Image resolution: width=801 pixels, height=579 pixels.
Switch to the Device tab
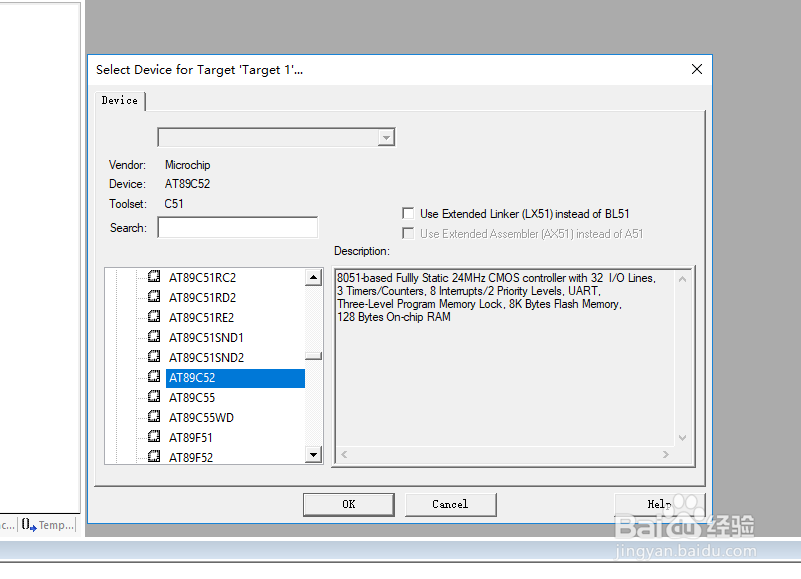coord(120,101)
